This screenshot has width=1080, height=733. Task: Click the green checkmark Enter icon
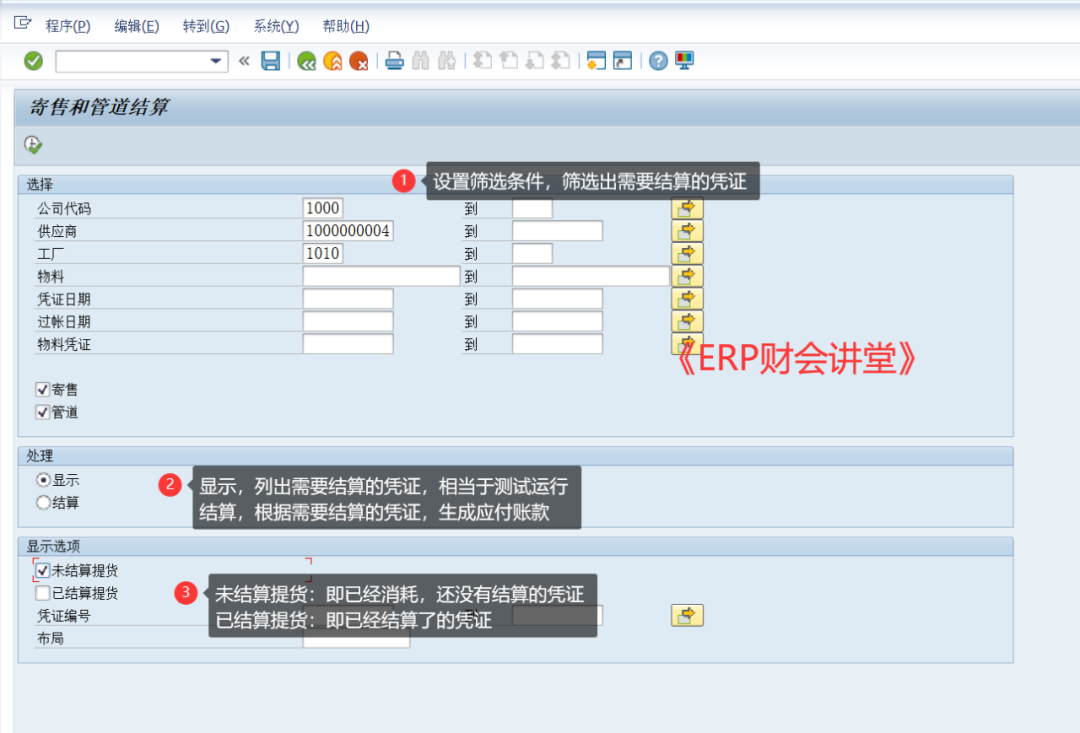click(x=33, y=61)
